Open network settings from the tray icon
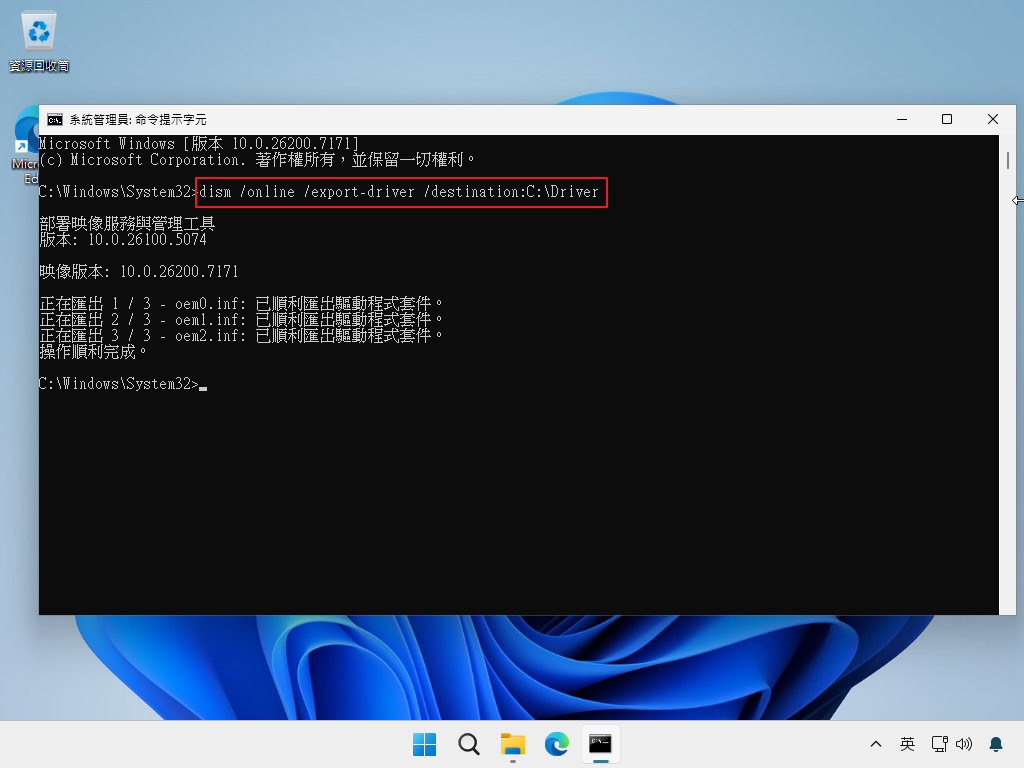Image resolution: width=1024 pixels, height=768 pixels. [x=940, y=744]
